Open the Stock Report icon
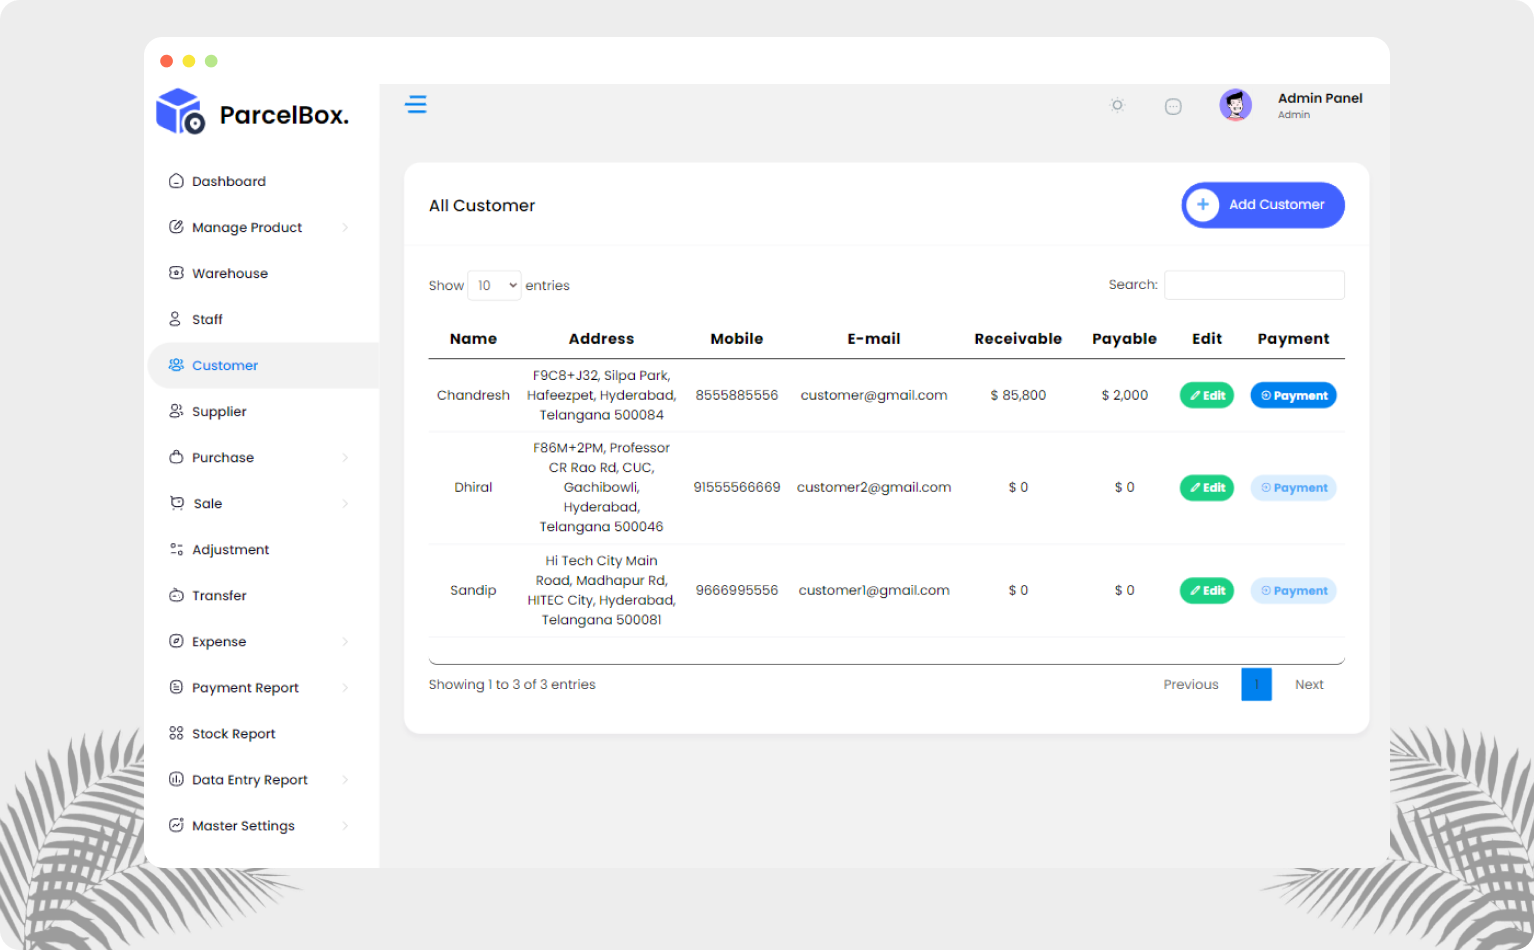The height and width of the screenshot is (950, 1534). pyautogui.click(x=176, y=733)
